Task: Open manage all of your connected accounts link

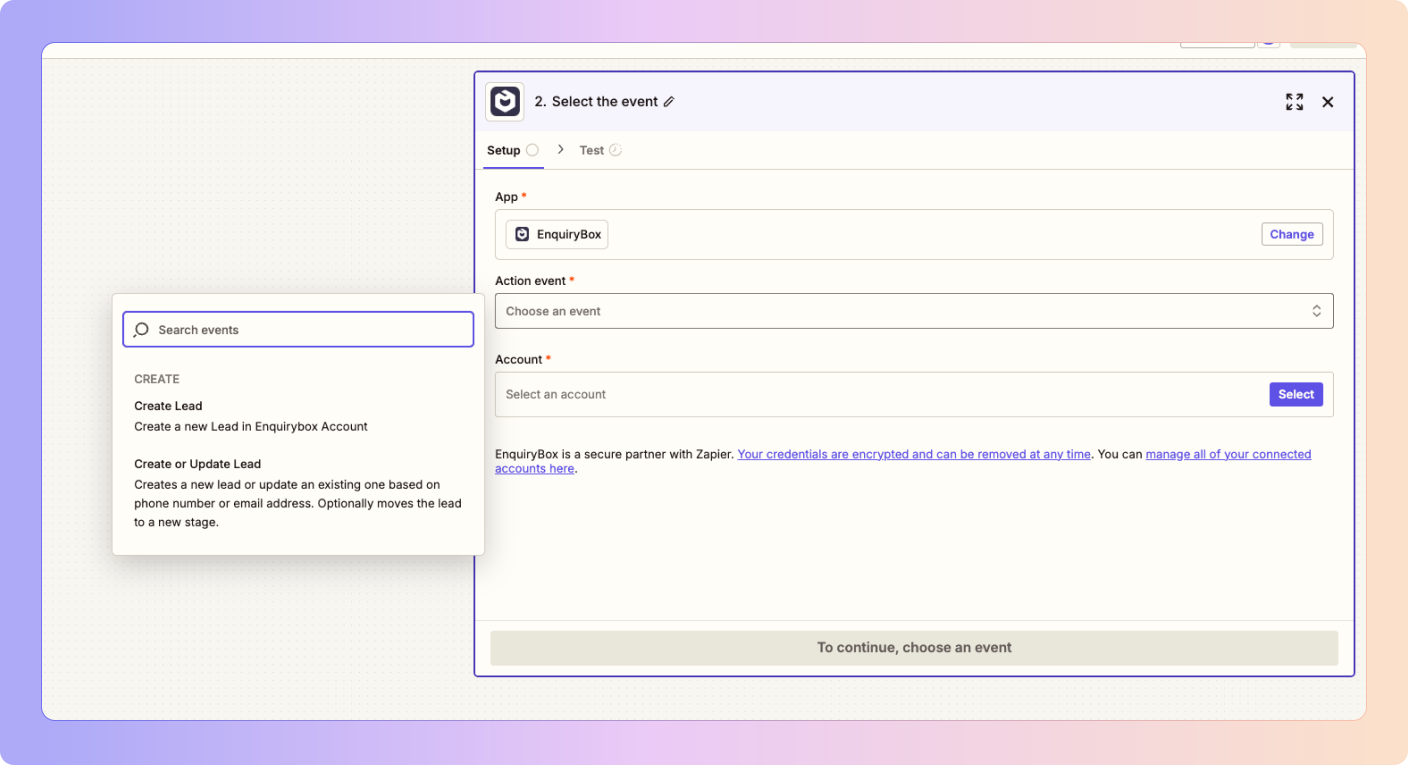Action: click(1228, 454)
